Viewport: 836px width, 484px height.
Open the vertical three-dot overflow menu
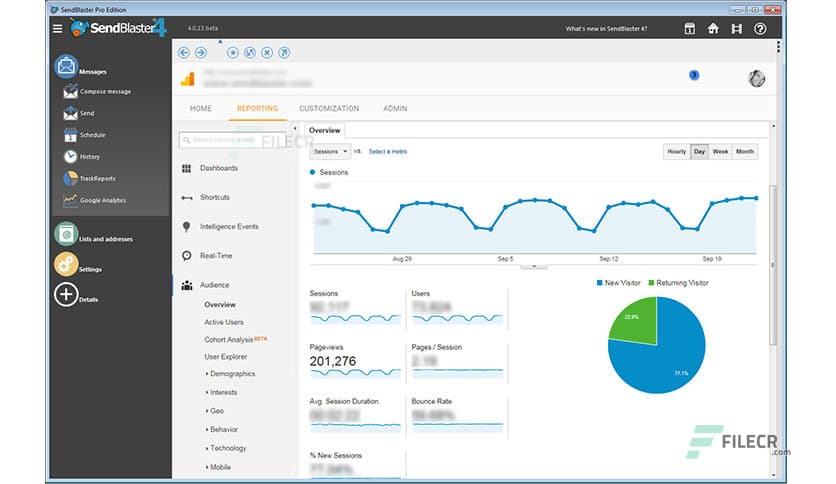coord(778,47)
